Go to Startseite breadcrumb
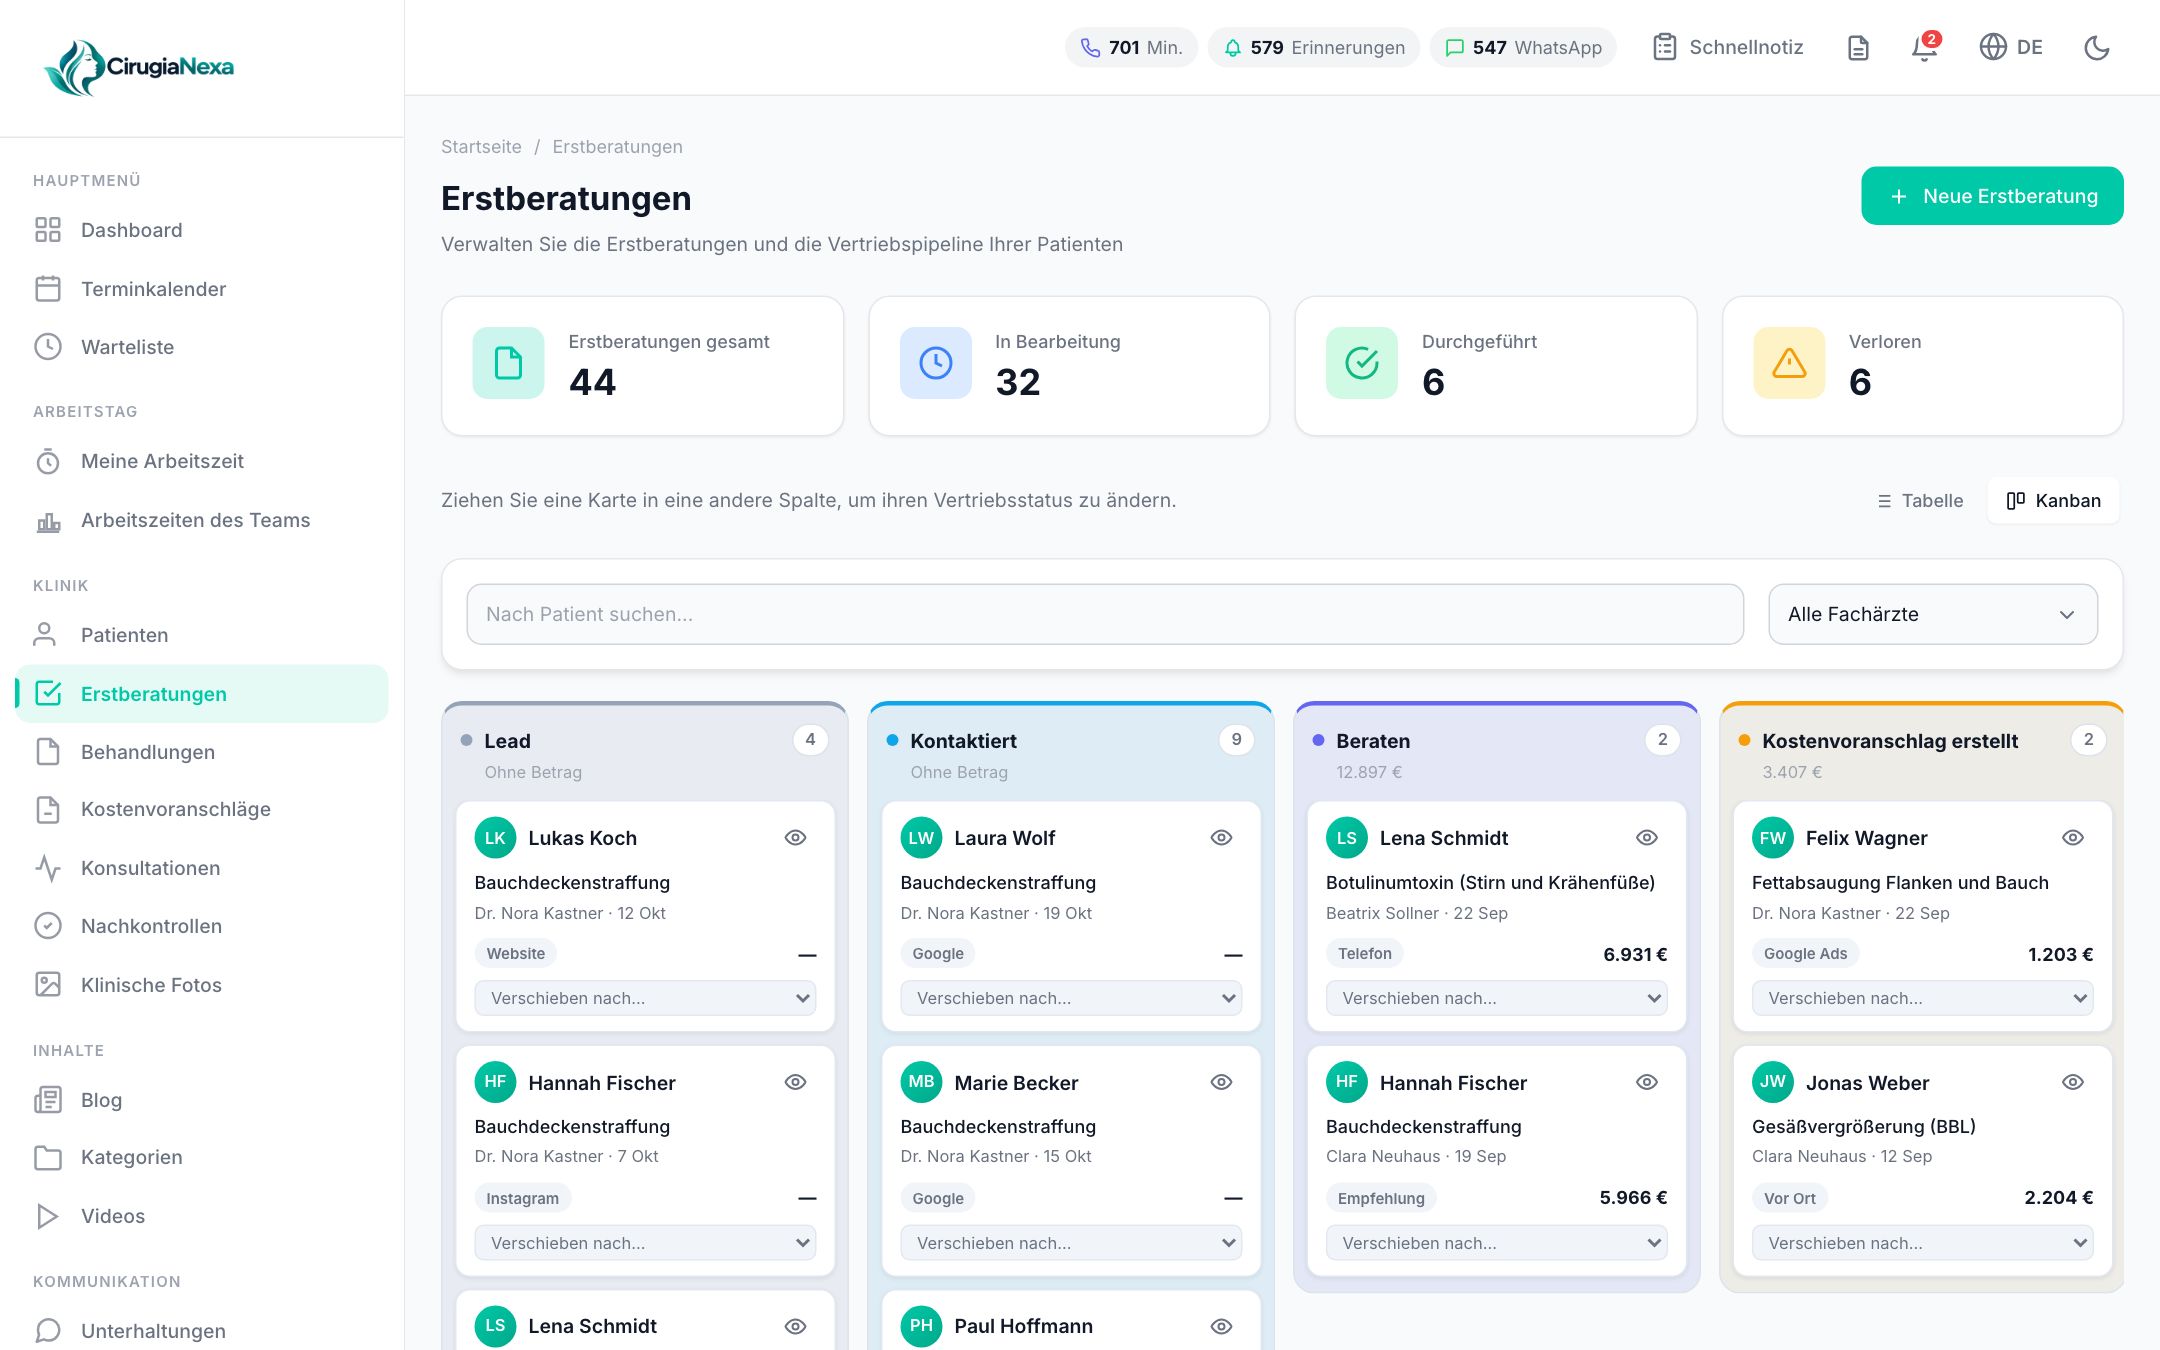2160x1350 pixels. [x=481, y=147]
